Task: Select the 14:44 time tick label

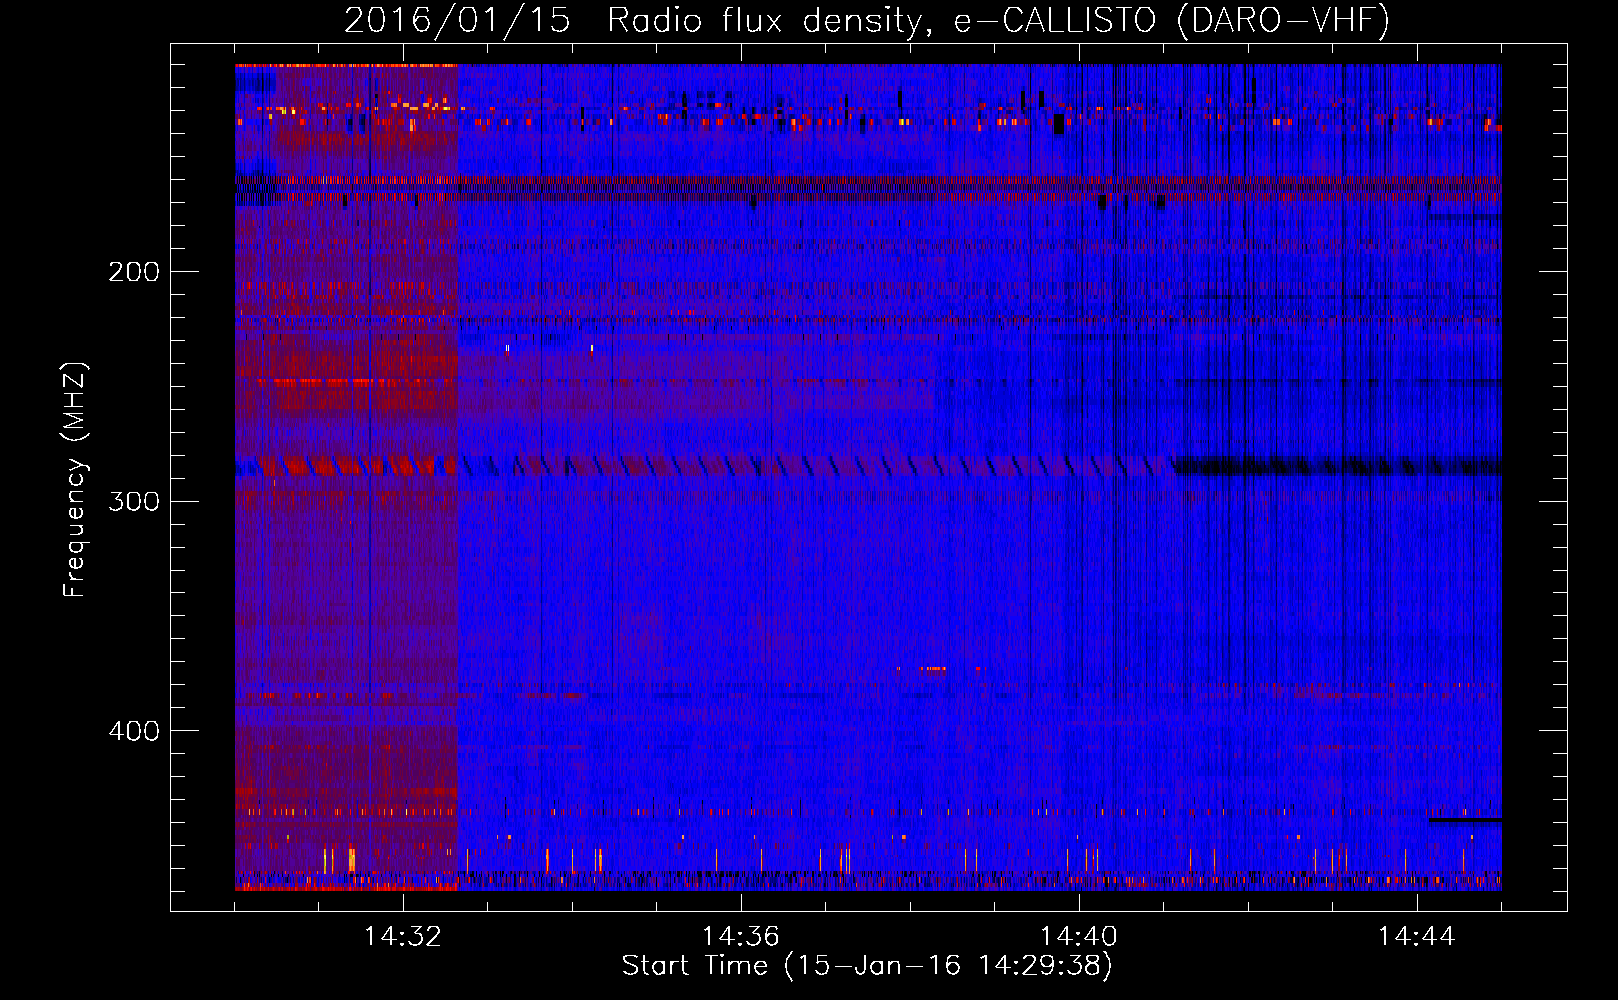Action: click(1417, 937)
